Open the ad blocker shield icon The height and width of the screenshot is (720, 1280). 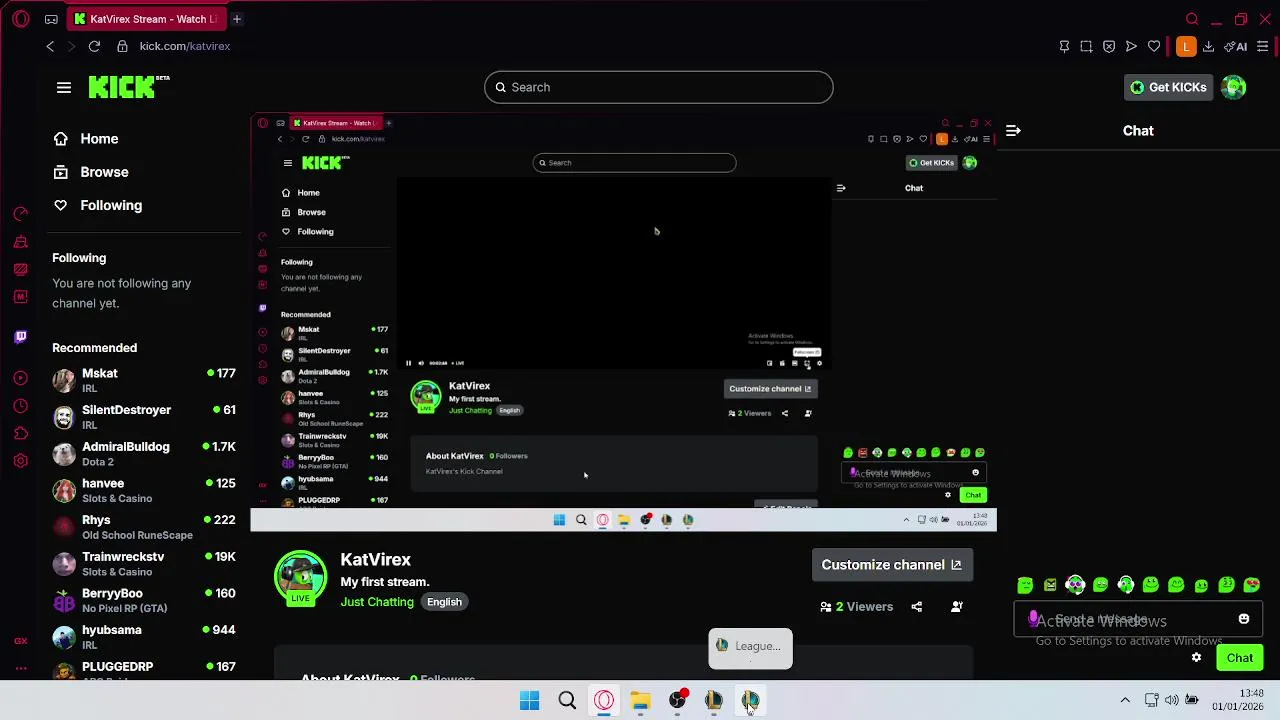[1109, 46]
